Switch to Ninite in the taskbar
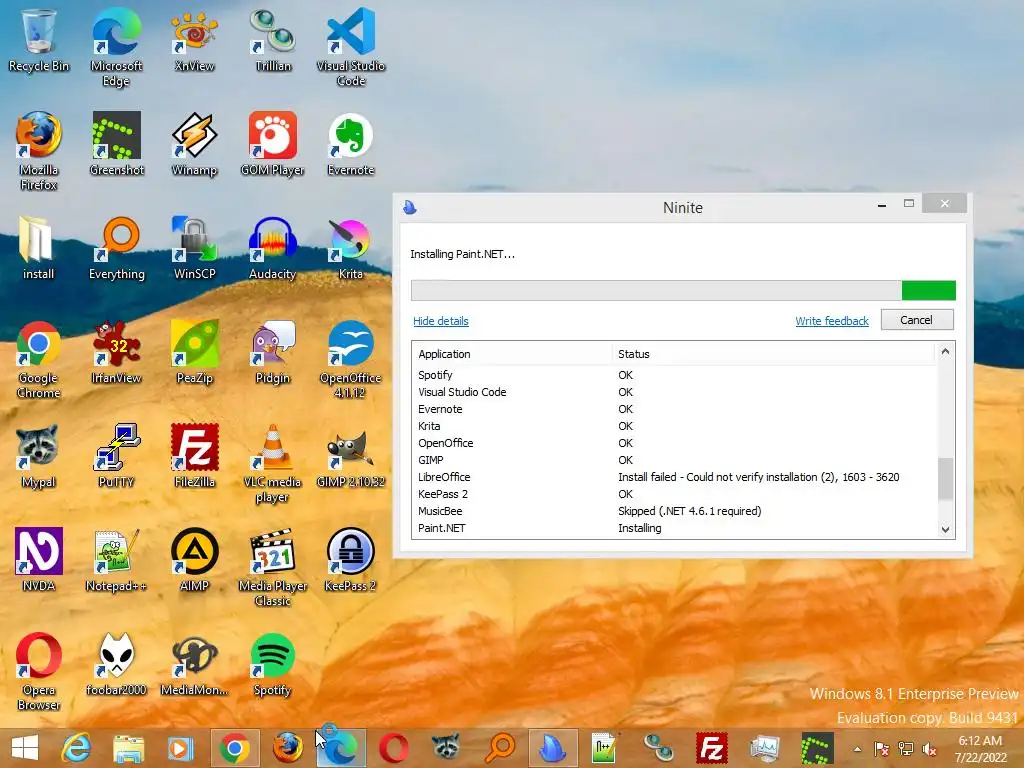This screenshot has height=768, width=1024. [x=552, y=748]
